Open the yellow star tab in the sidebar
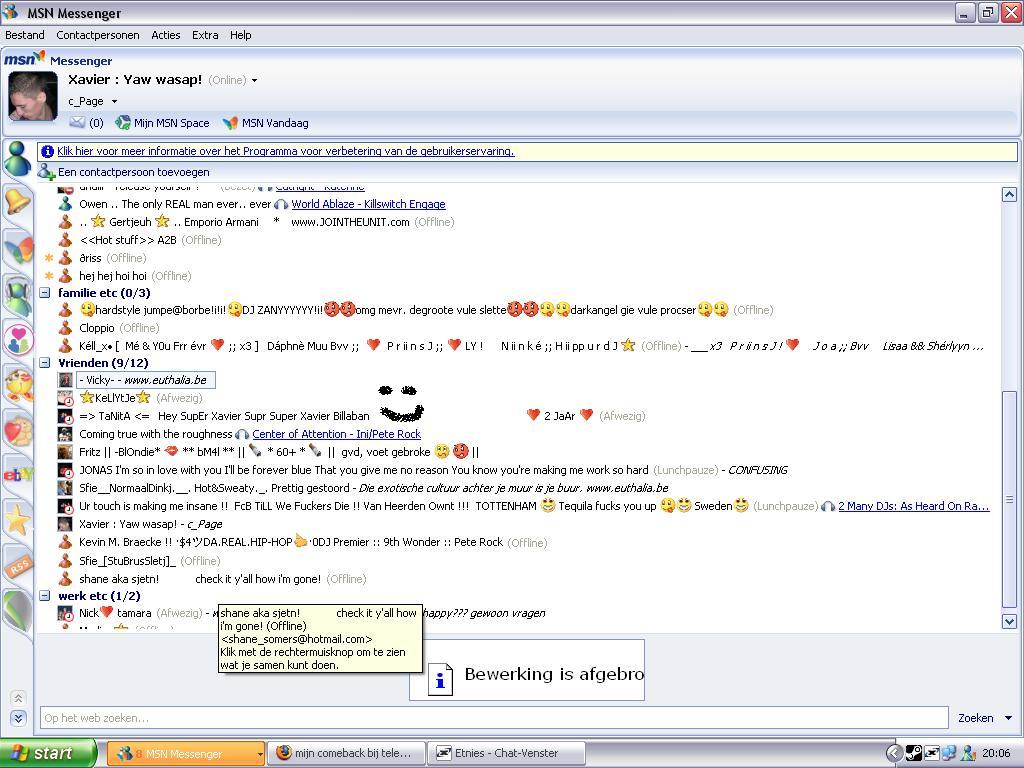The width and height of the screenshot is (1024, 768). click(18, 520)
